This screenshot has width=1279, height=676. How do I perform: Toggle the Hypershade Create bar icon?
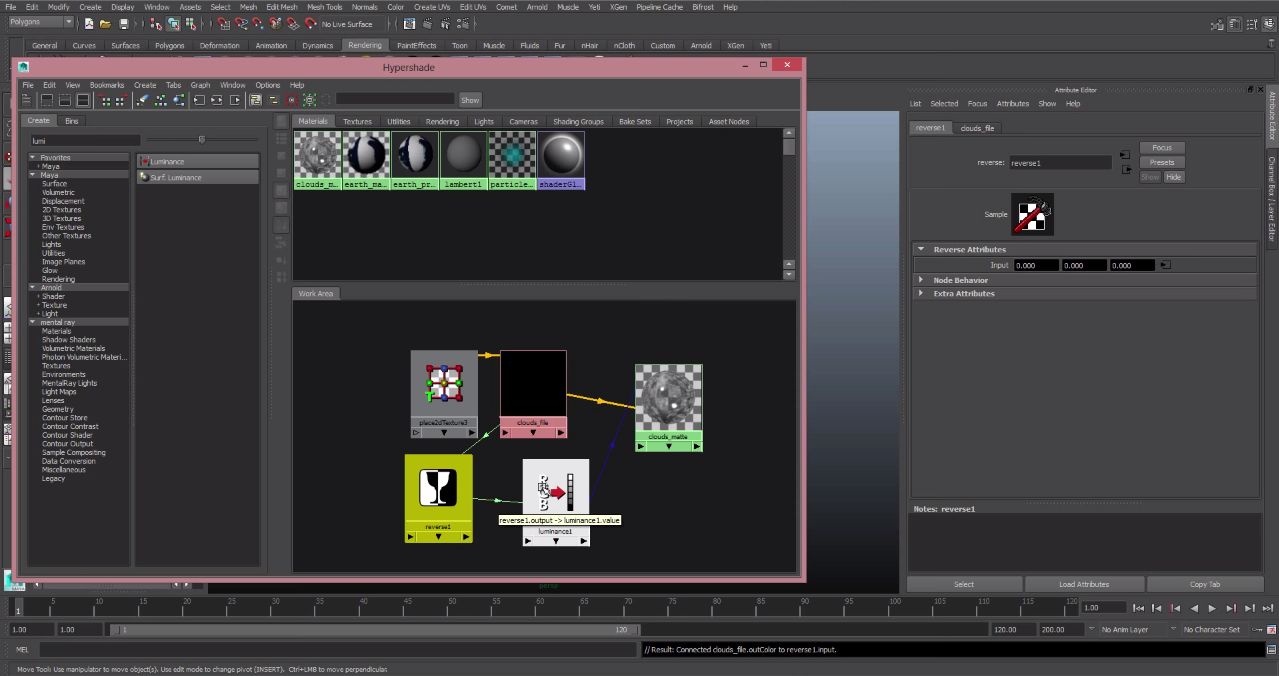click(27, 99)
